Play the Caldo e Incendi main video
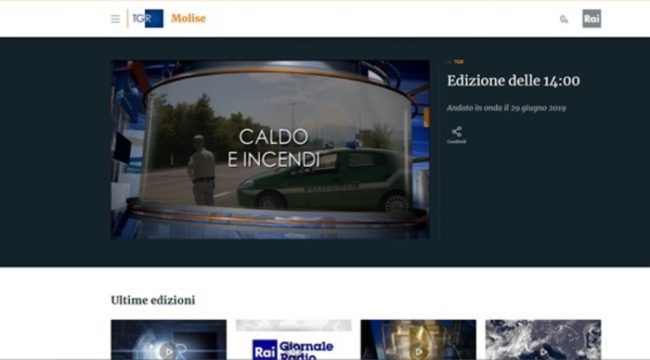650x360 pixels. coord(270,149)
